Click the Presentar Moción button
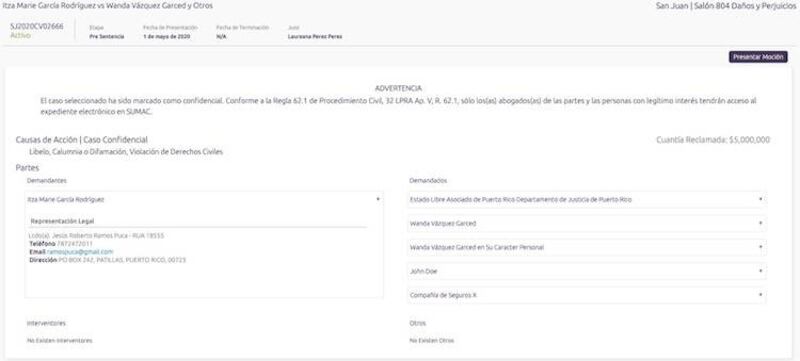This screenshot has width=800, height=361. 758,57
